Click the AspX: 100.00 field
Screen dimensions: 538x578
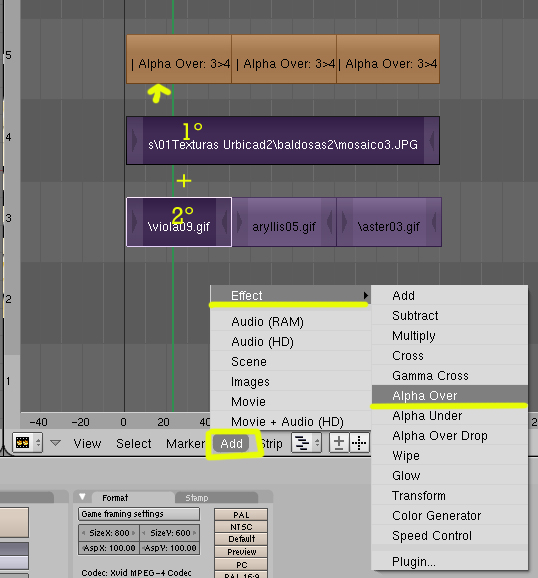pos(109,548)
